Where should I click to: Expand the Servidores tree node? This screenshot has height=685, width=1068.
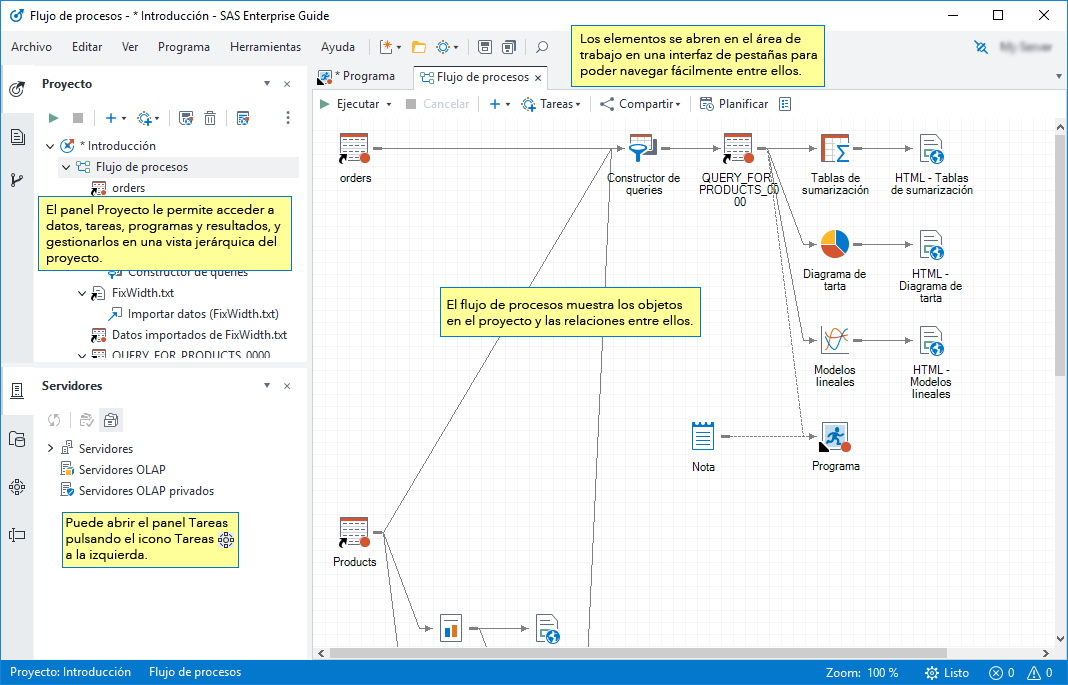(x=51, y=449)
